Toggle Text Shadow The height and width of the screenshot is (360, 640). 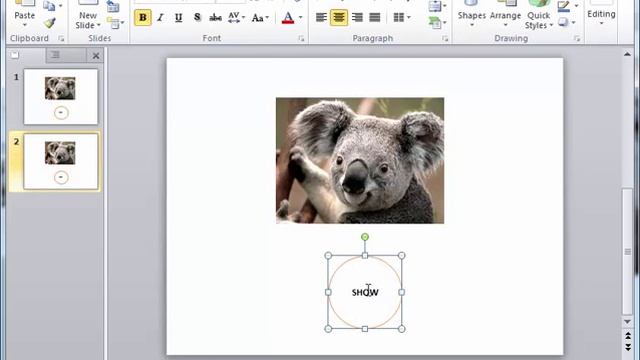[197, 18]
